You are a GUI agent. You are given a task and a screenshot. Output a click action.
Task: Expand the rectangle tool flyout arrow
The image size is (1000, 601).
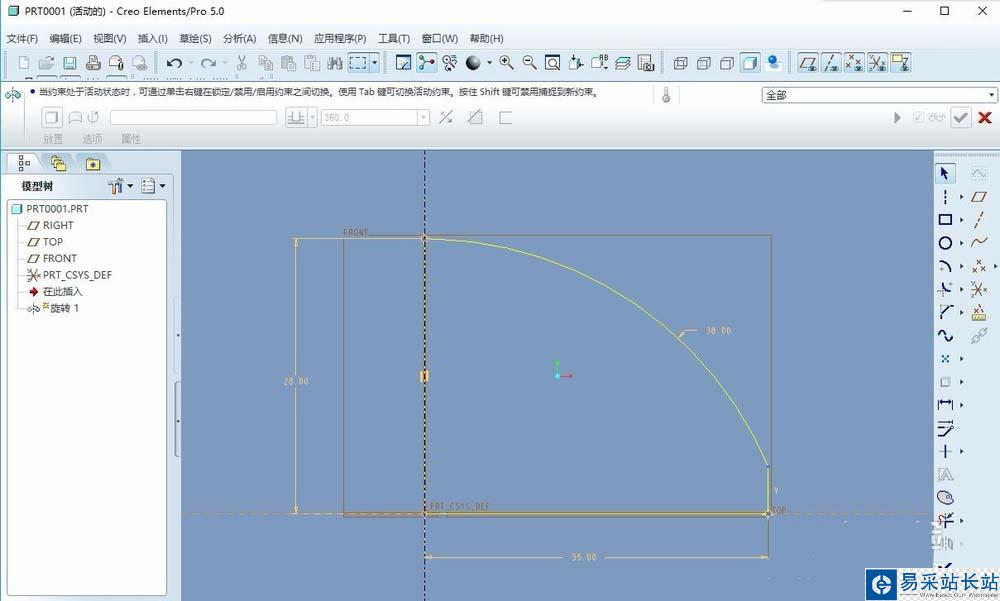pyautogui.click(x=962, y=219)
